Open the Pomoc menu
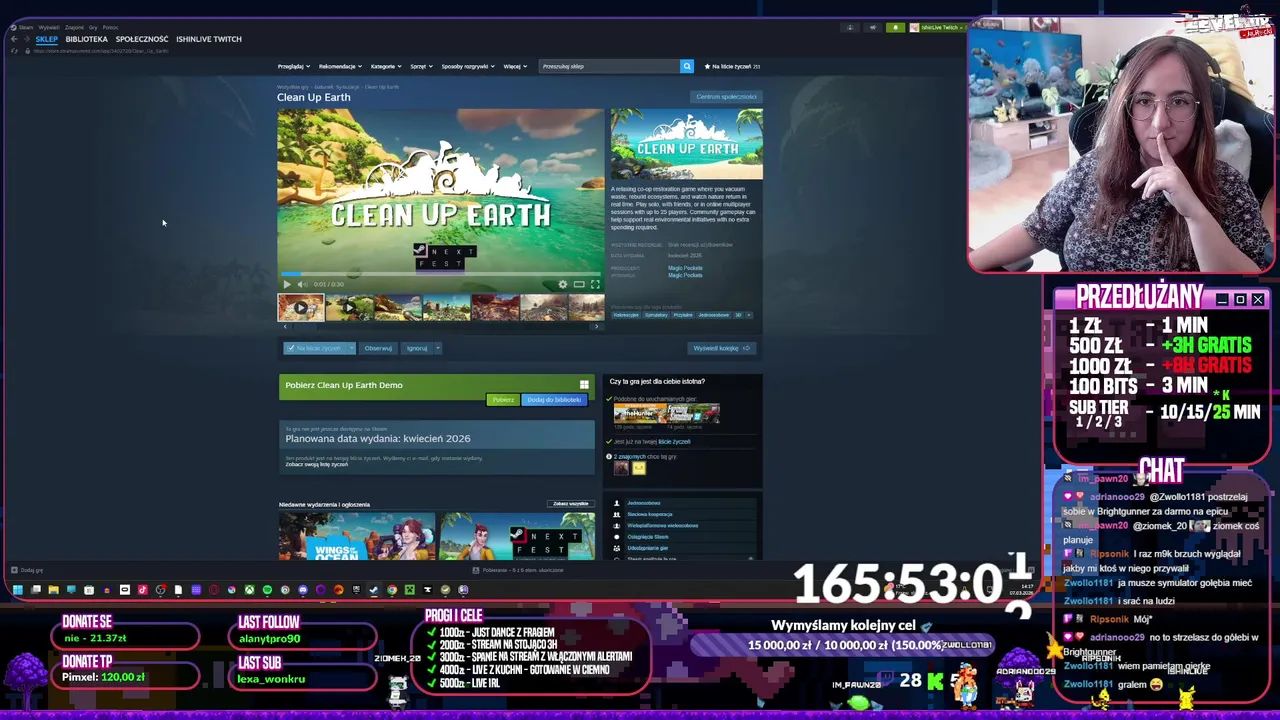The width and height of the screenshot is (1280, 720). point(110,27)
